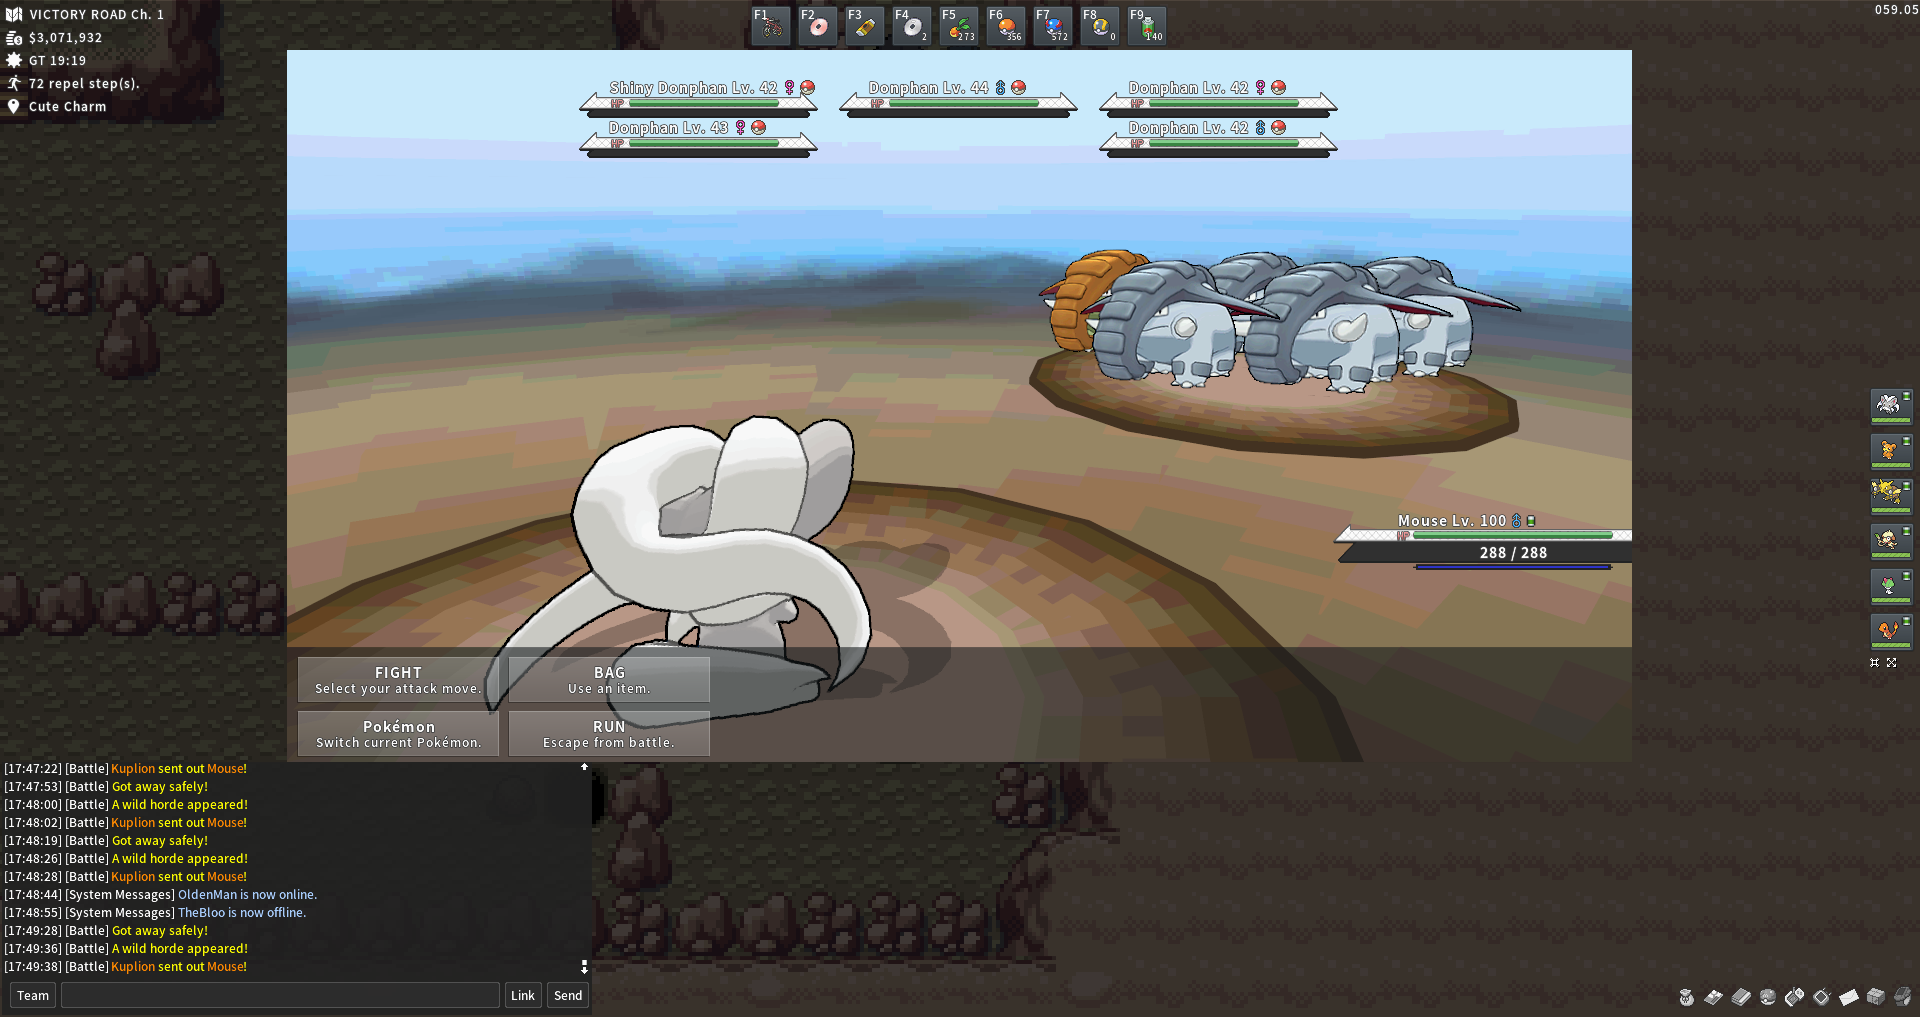Image resolution: width=1920 pixels, height=1017 pixels.
Task: Open the bag icon in bottom menu
Action: (x=1686, y=997)
